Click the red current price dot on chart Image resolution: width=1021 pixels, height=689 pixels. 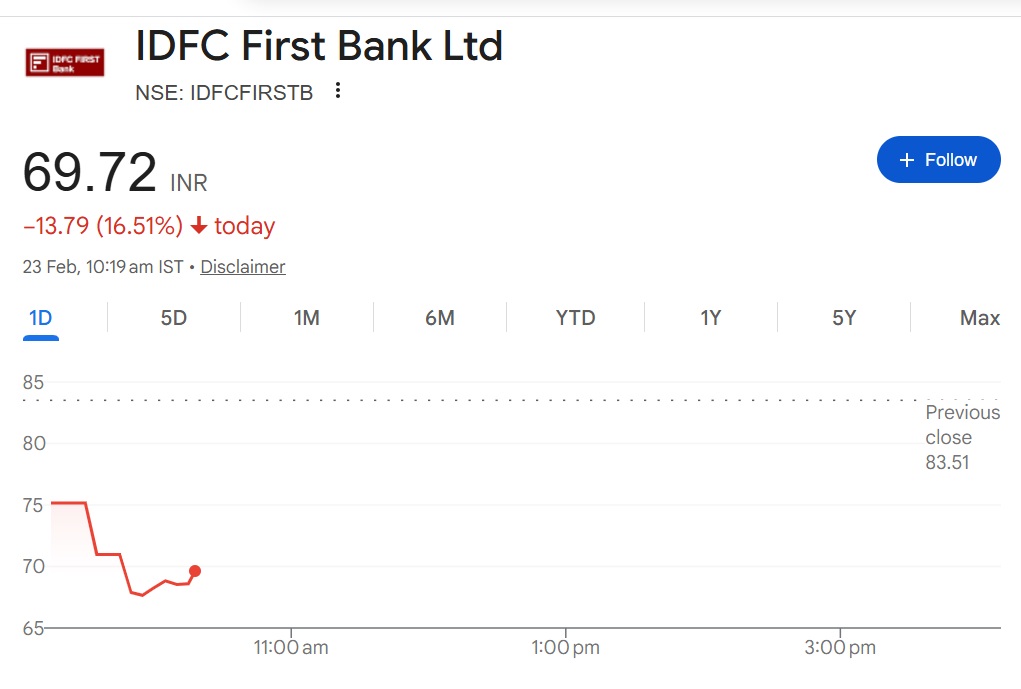pyautogui.click(x=195, y=571)
